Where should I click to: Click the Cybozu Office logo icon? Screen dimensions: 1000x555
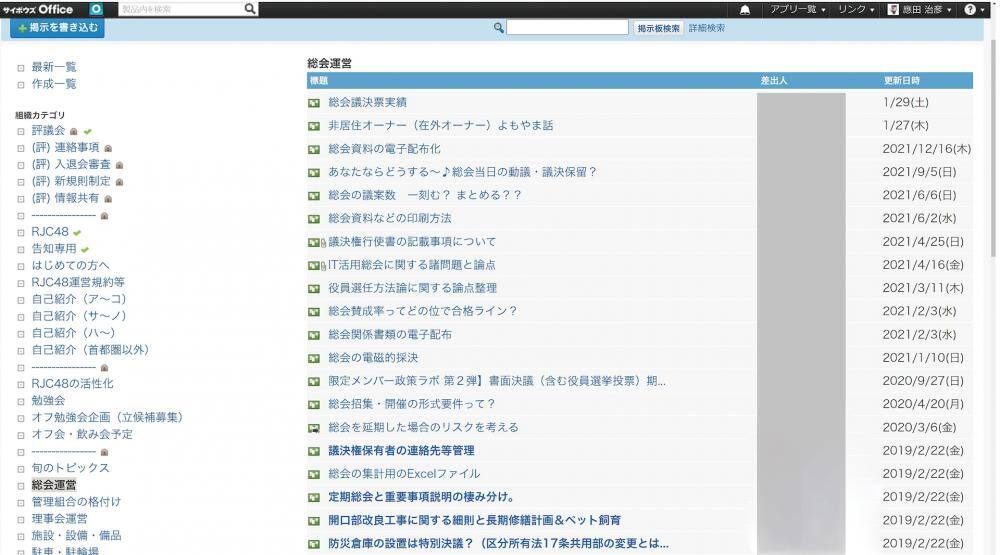click(96, 9)
